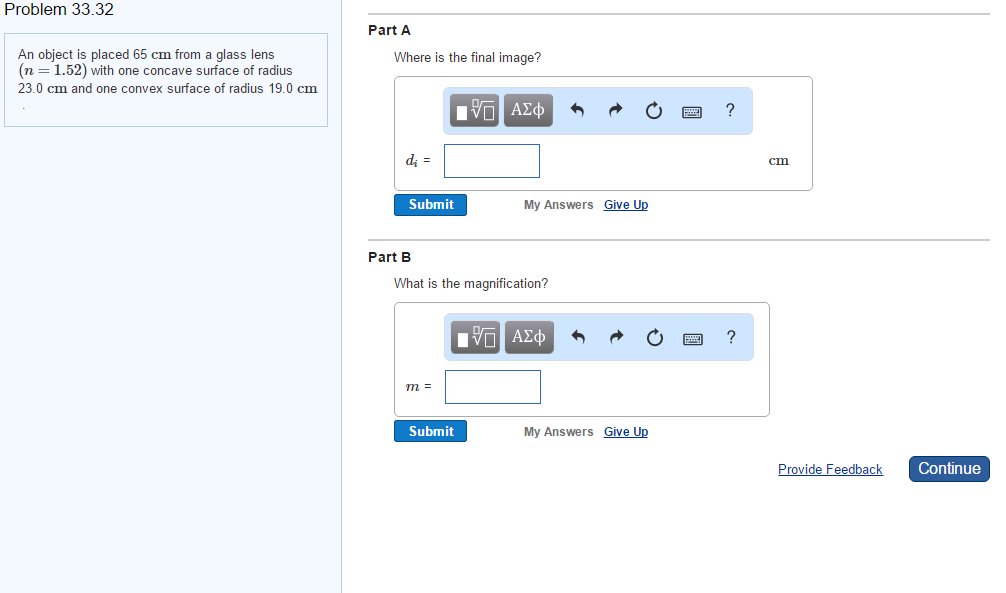The width and height of the screenshot is (1006, 593).
Task: Click the undo arrow in Part B
Action: (x=577, y=338)
